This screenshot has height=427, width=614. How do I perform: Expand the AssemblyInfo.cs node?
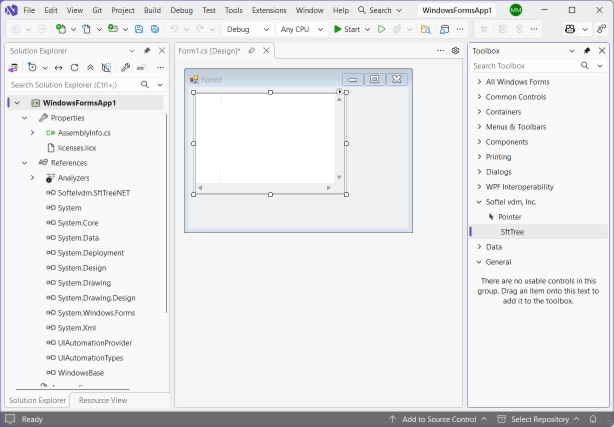tap(33, 133)
